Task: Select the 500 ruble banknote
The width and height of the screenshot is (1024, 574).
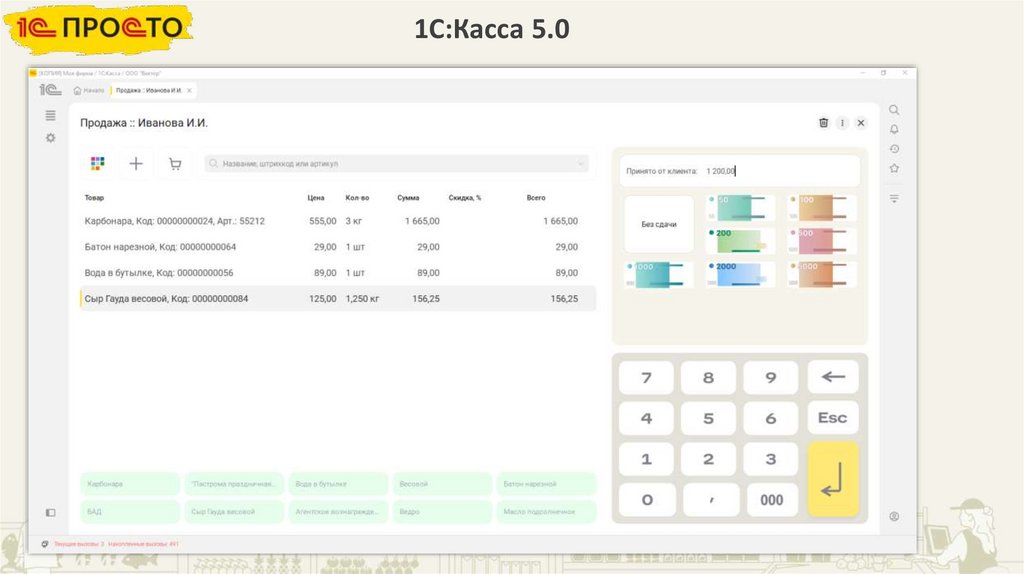Action: point(821,241)
